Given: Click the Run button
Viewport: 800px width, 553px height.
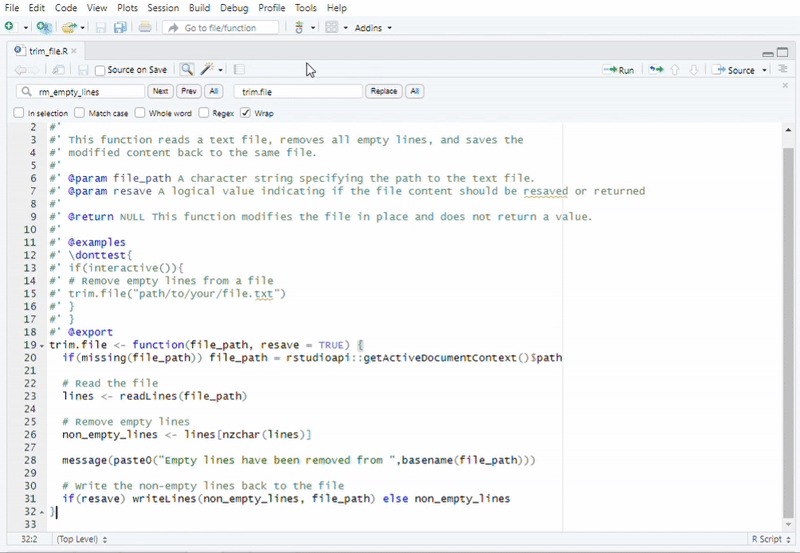Looking at the screenshot, I should click(x=619, y=71).
